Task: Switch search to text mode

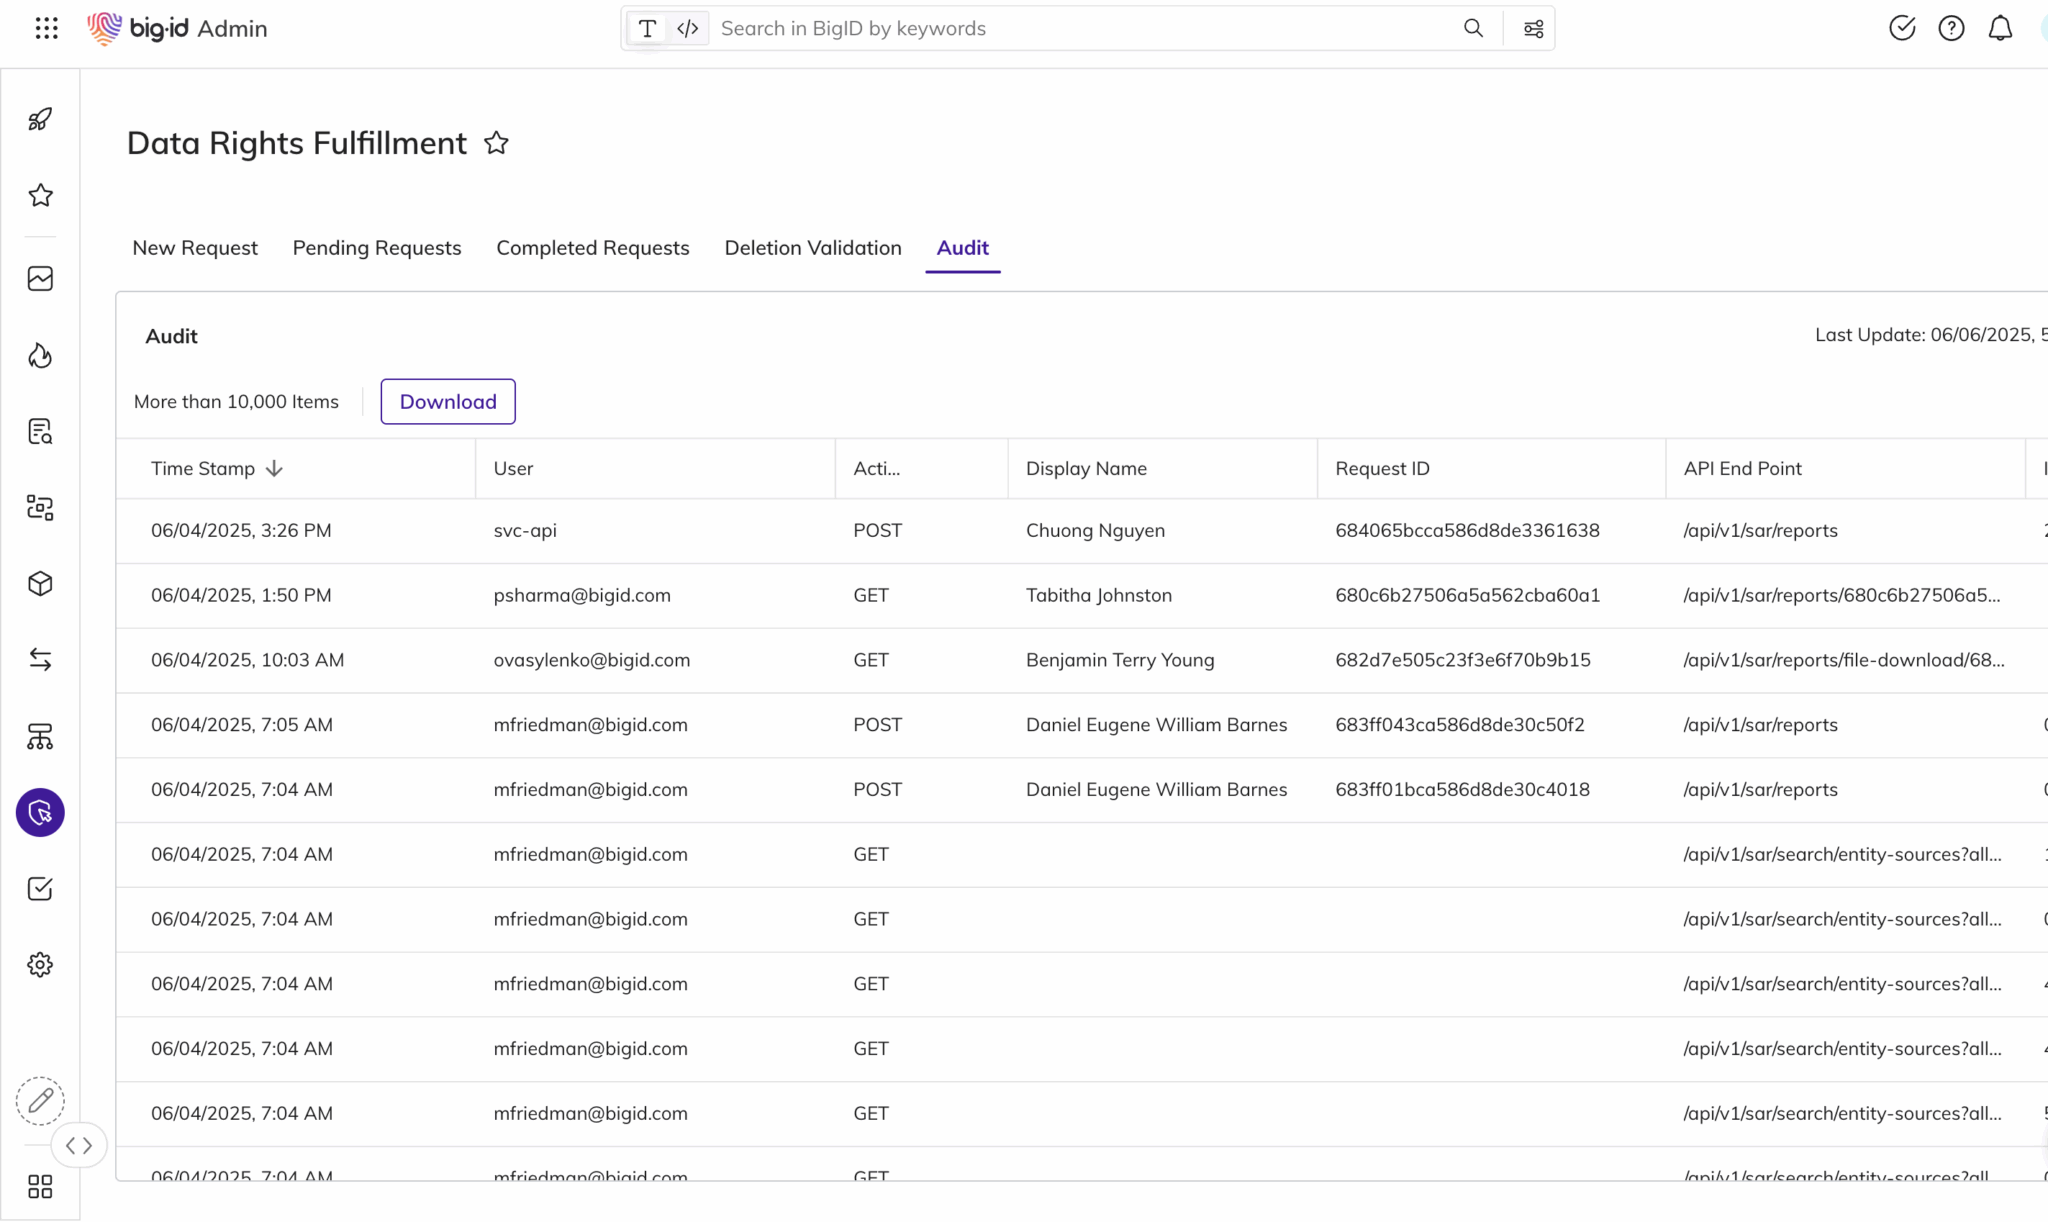Action: (x=647, y=28)
